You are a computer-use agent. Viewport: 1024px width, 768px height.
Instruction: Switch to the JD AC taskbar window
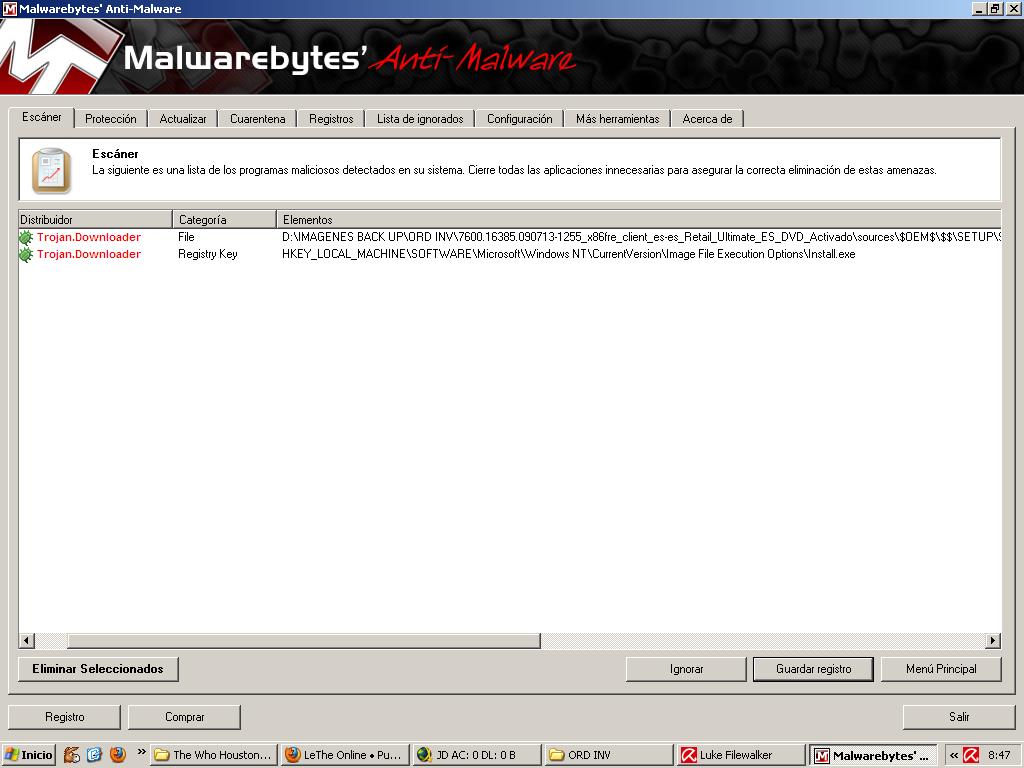478,755
